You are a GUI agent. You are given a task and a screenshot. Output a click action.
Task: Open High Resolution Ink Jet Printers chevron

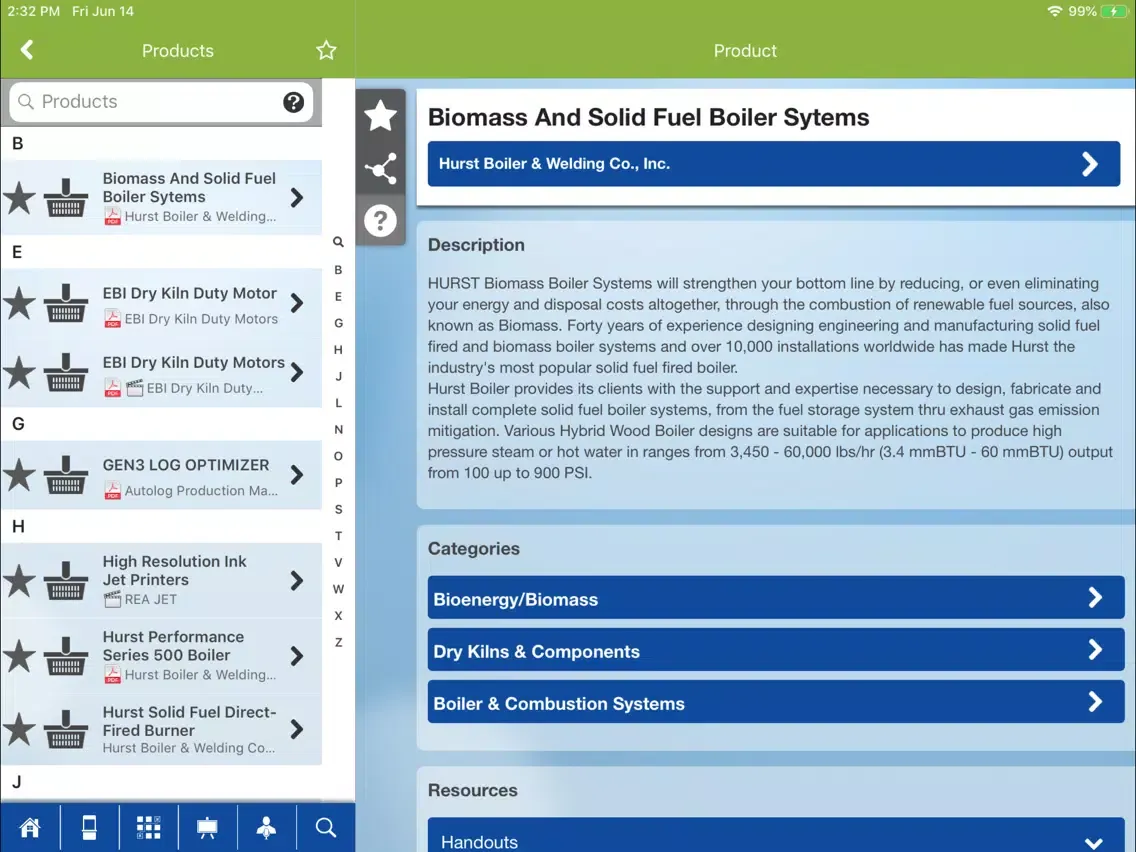(297, 580)
